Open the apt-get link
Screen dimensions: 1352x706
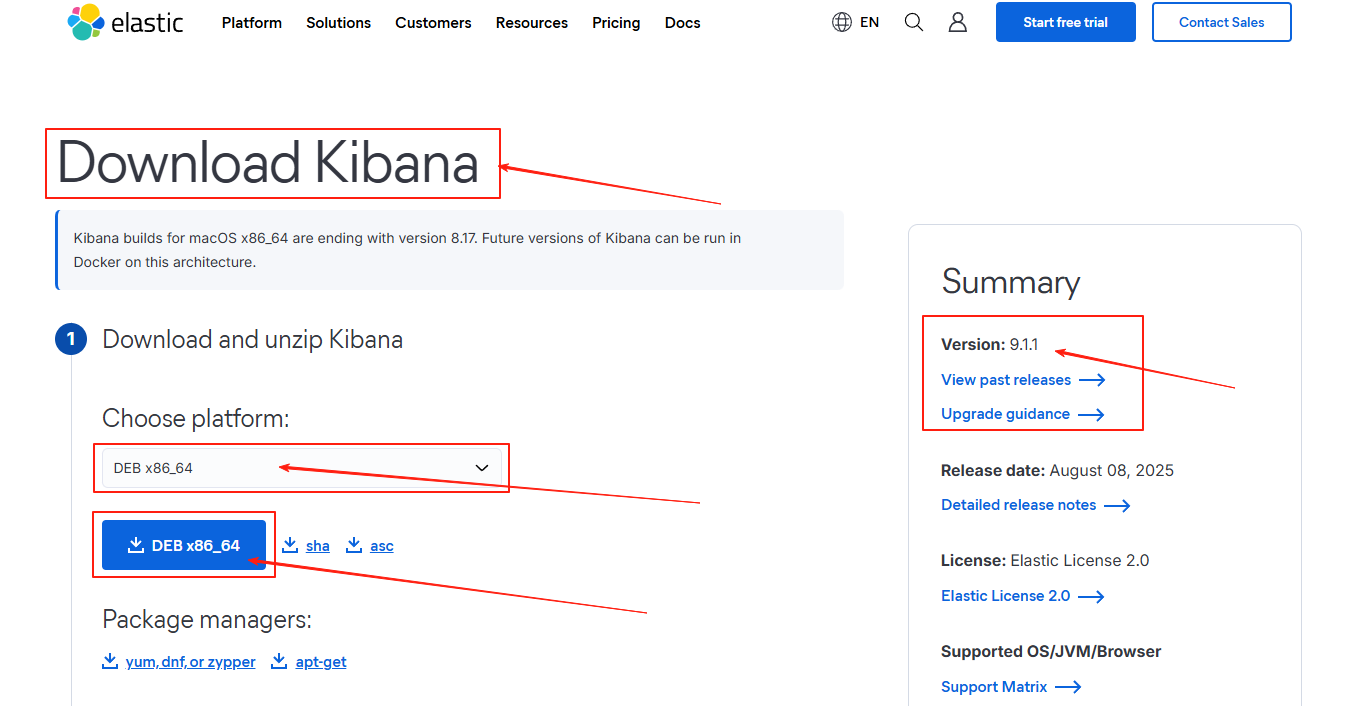pos(321,662)
